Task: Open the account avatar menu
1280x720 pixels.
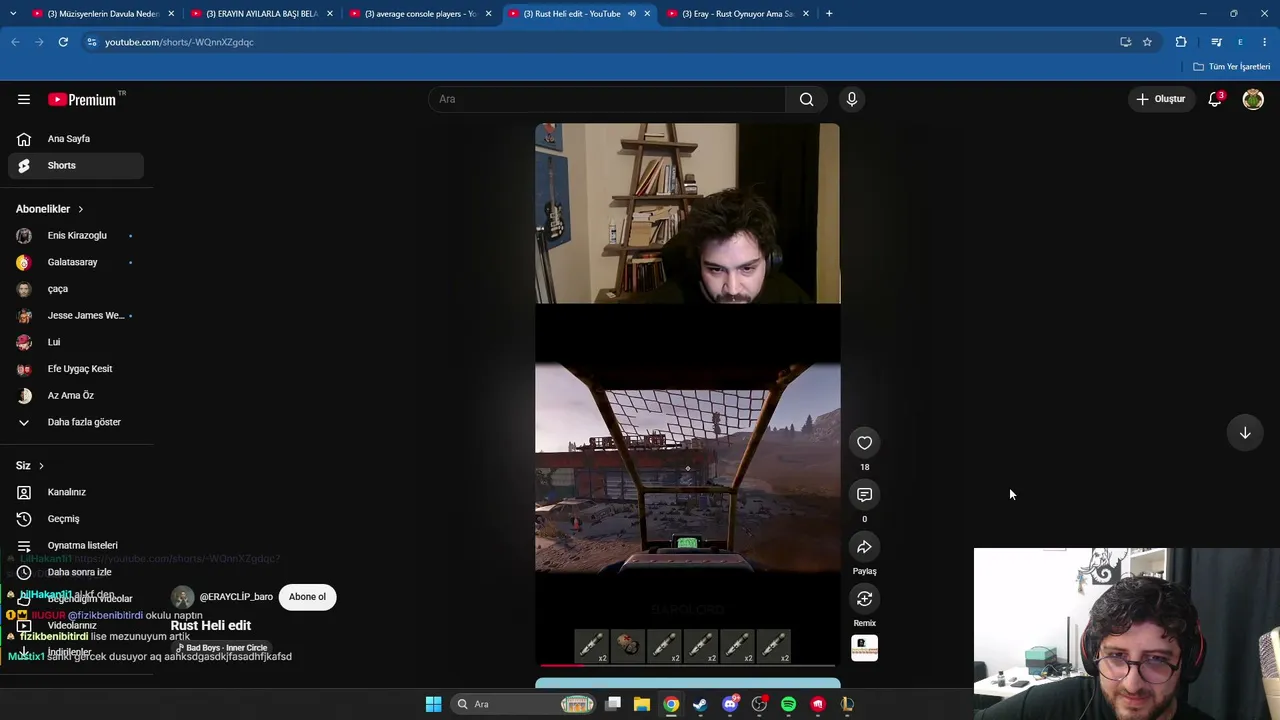Action: (1253, 99)
